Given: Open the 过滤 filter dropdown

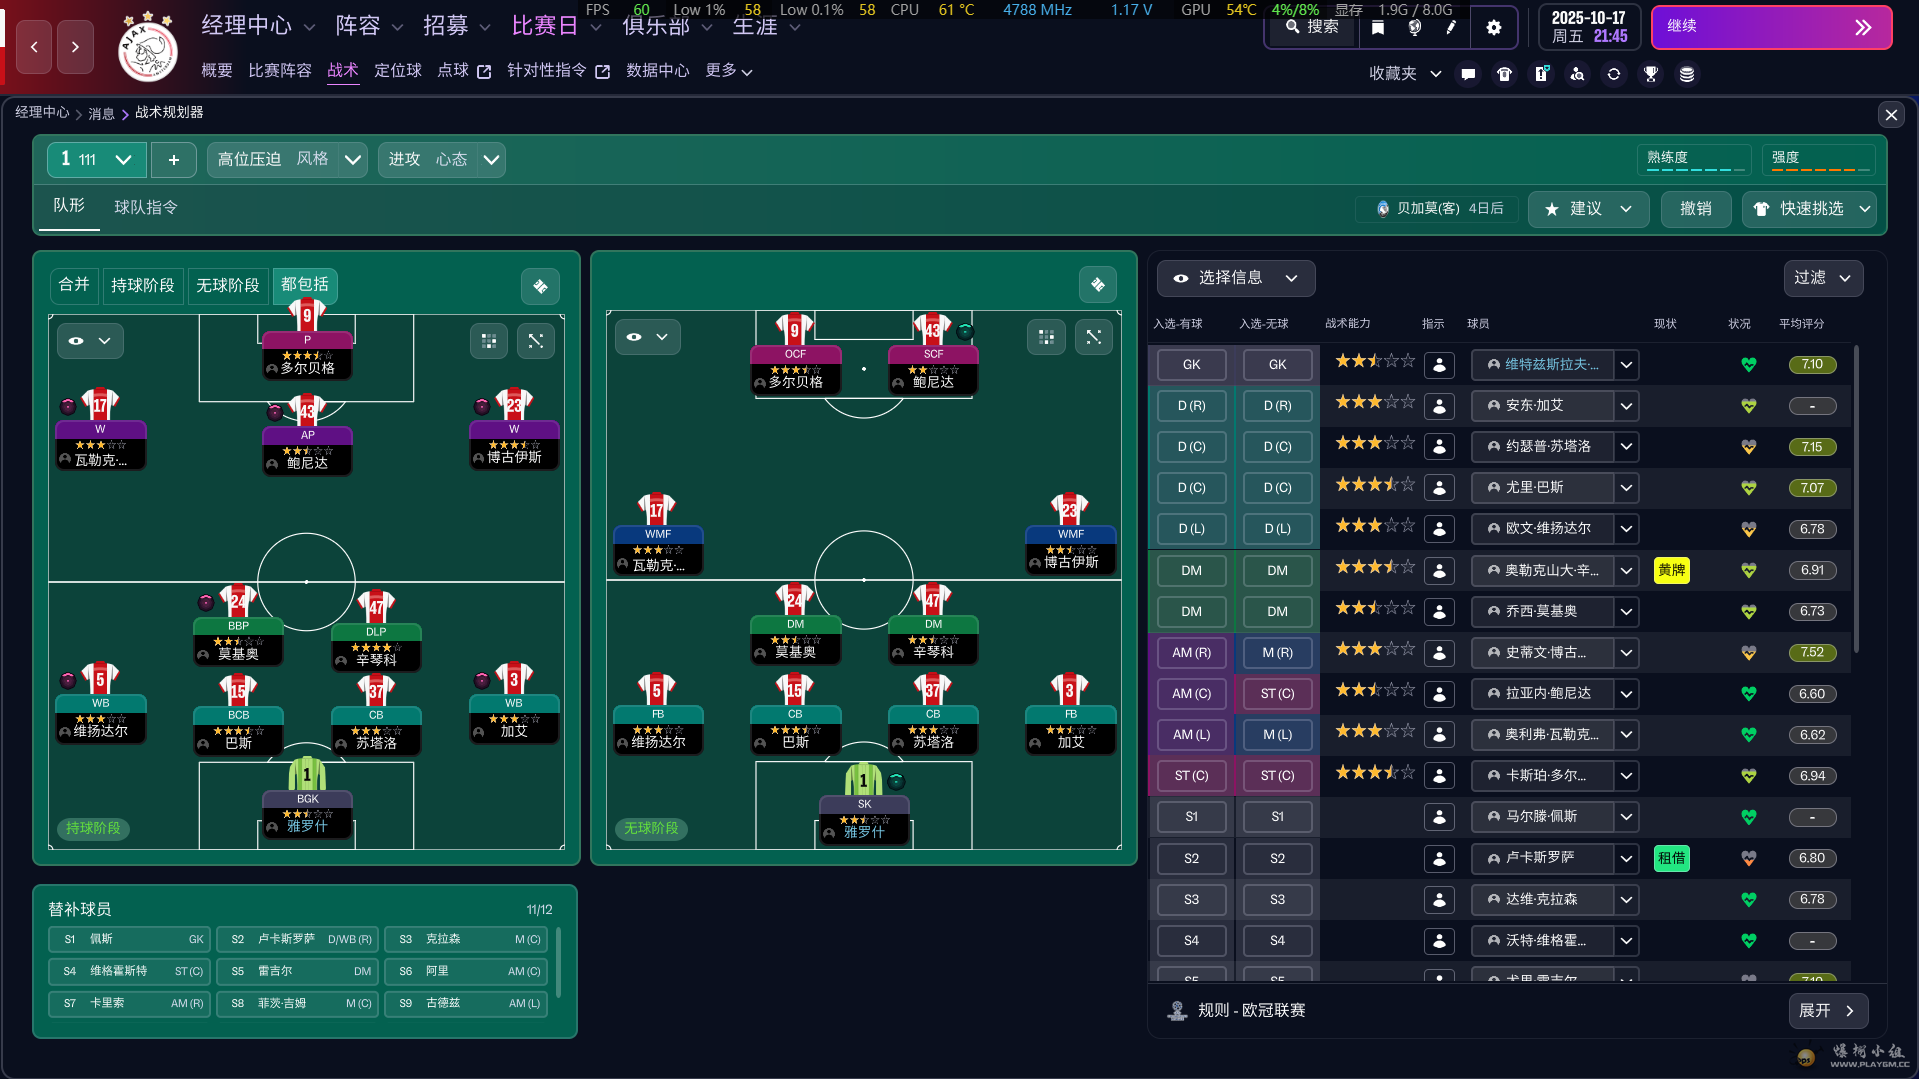Looking at the screenshot, I should [x=1823, y=278].
